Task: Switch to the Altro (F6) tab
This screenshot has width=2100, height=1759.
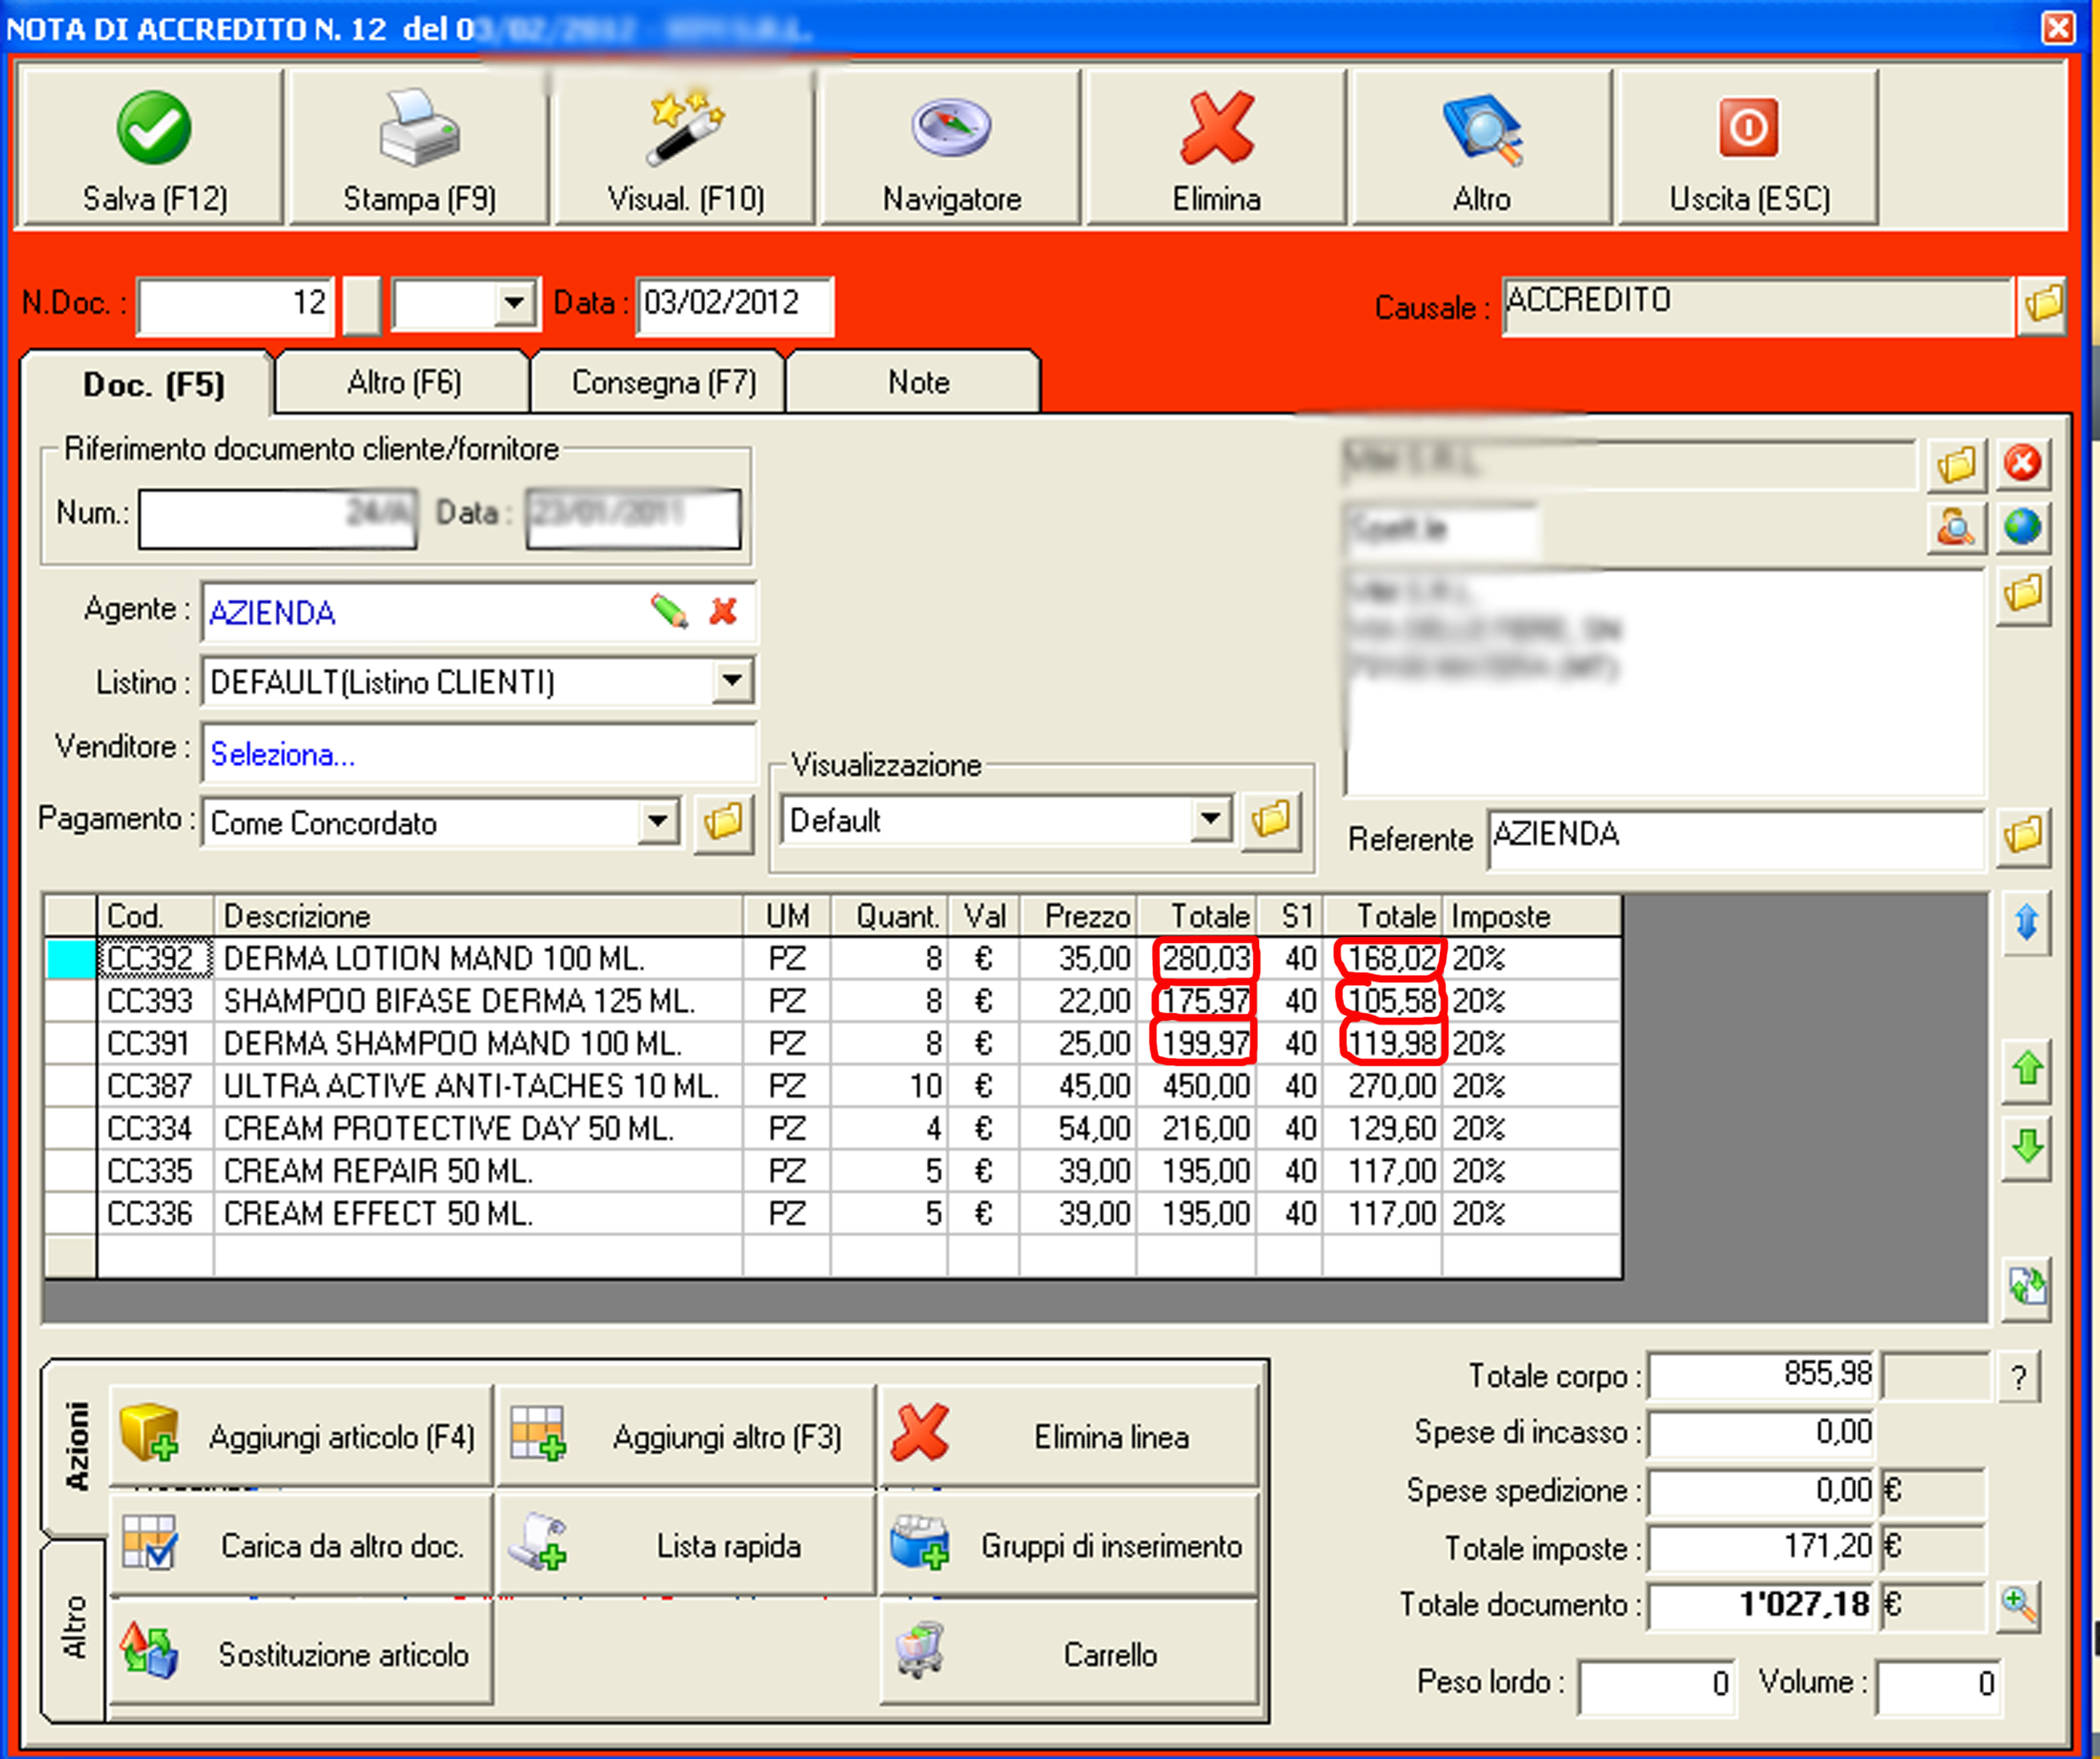Action: pyautogui.click(x=403, y=383)
